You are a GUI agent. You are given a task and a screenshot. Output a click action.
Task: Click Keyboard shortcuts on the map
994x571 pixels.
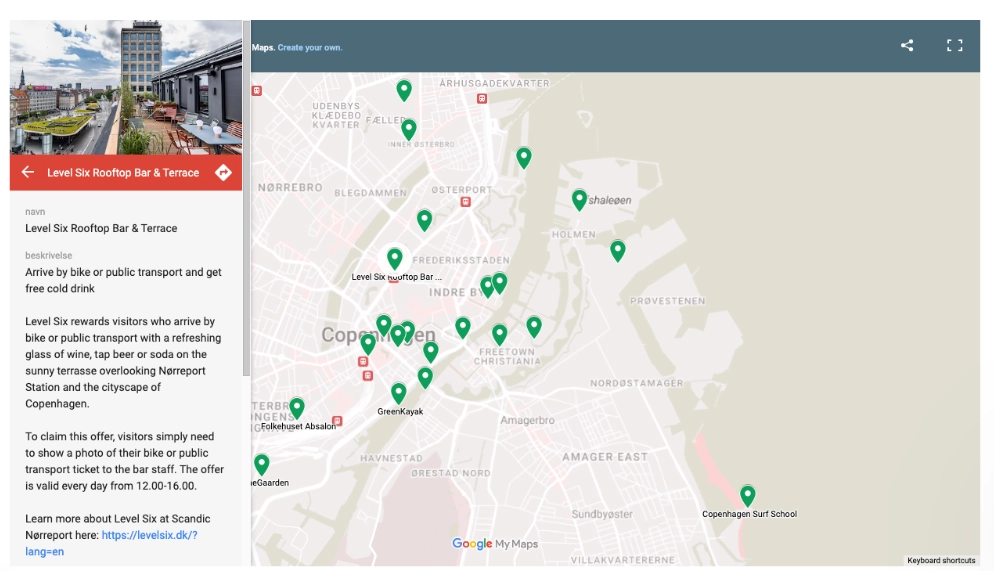[941, 560]
